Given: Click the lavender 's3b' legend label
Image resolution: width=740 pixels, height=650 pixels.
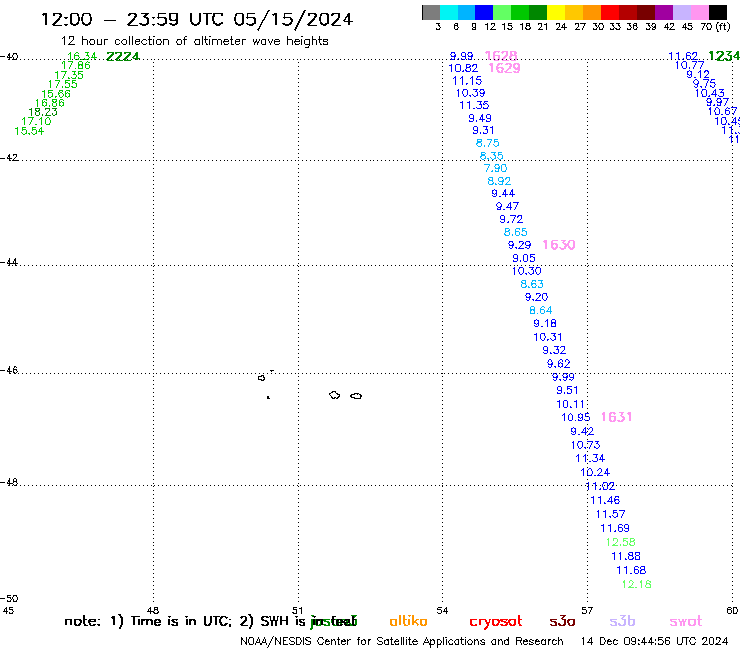Looking at the screenshot, I should pos(622,622).
